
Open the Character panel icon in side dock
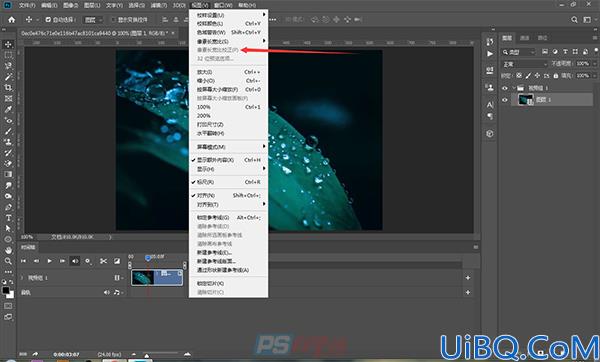click(x=490, y=104)
